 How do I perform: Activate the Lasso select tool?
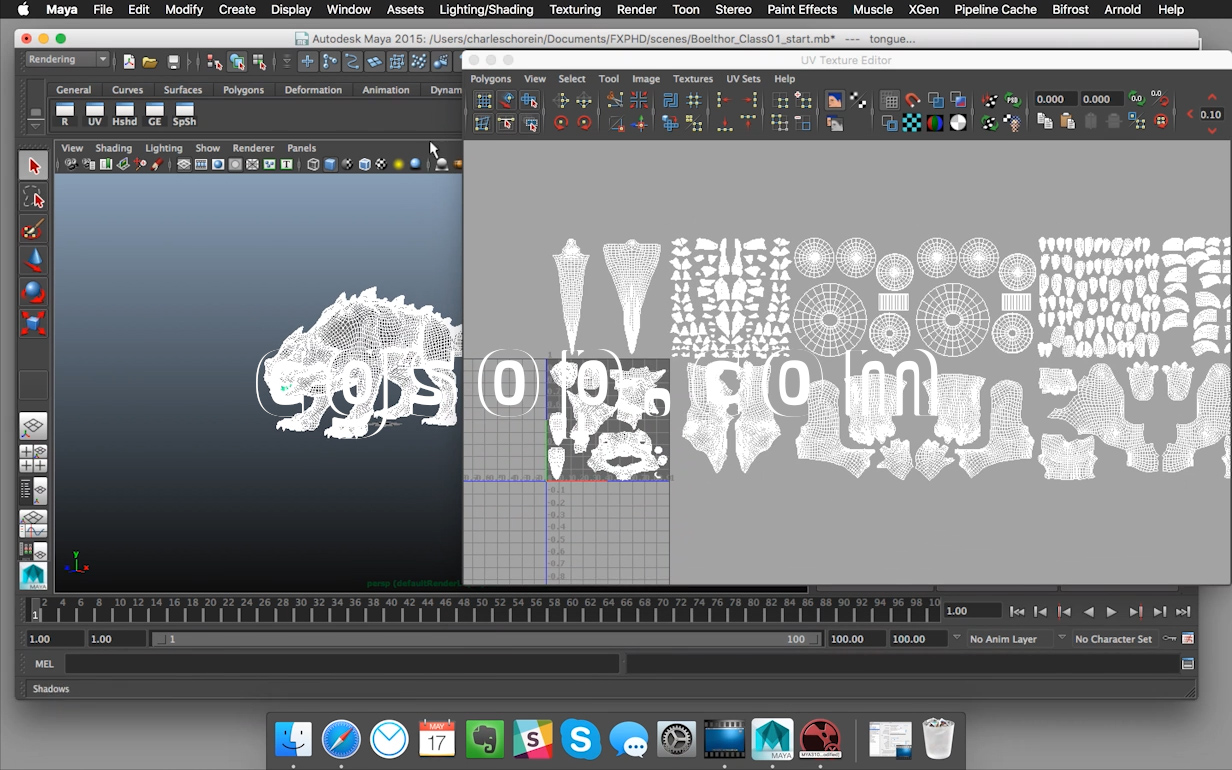click(34, 198)
